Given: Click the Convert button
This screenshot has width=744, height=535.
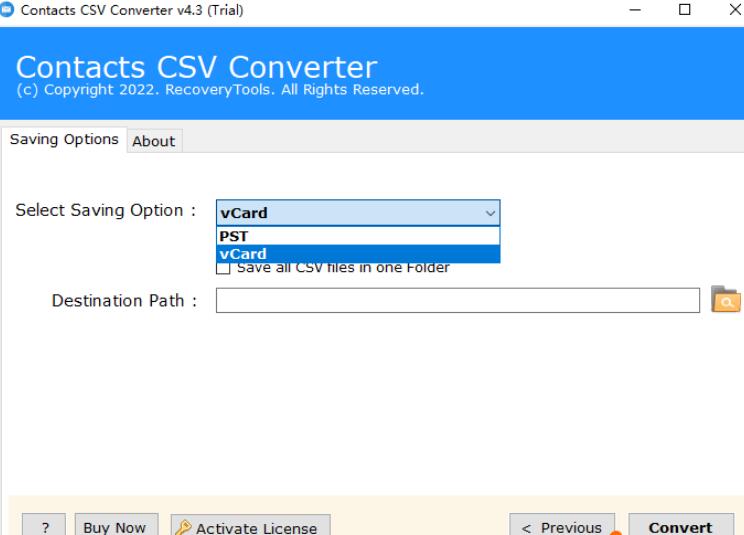Looking at the screenshot, I should point(681,526).
